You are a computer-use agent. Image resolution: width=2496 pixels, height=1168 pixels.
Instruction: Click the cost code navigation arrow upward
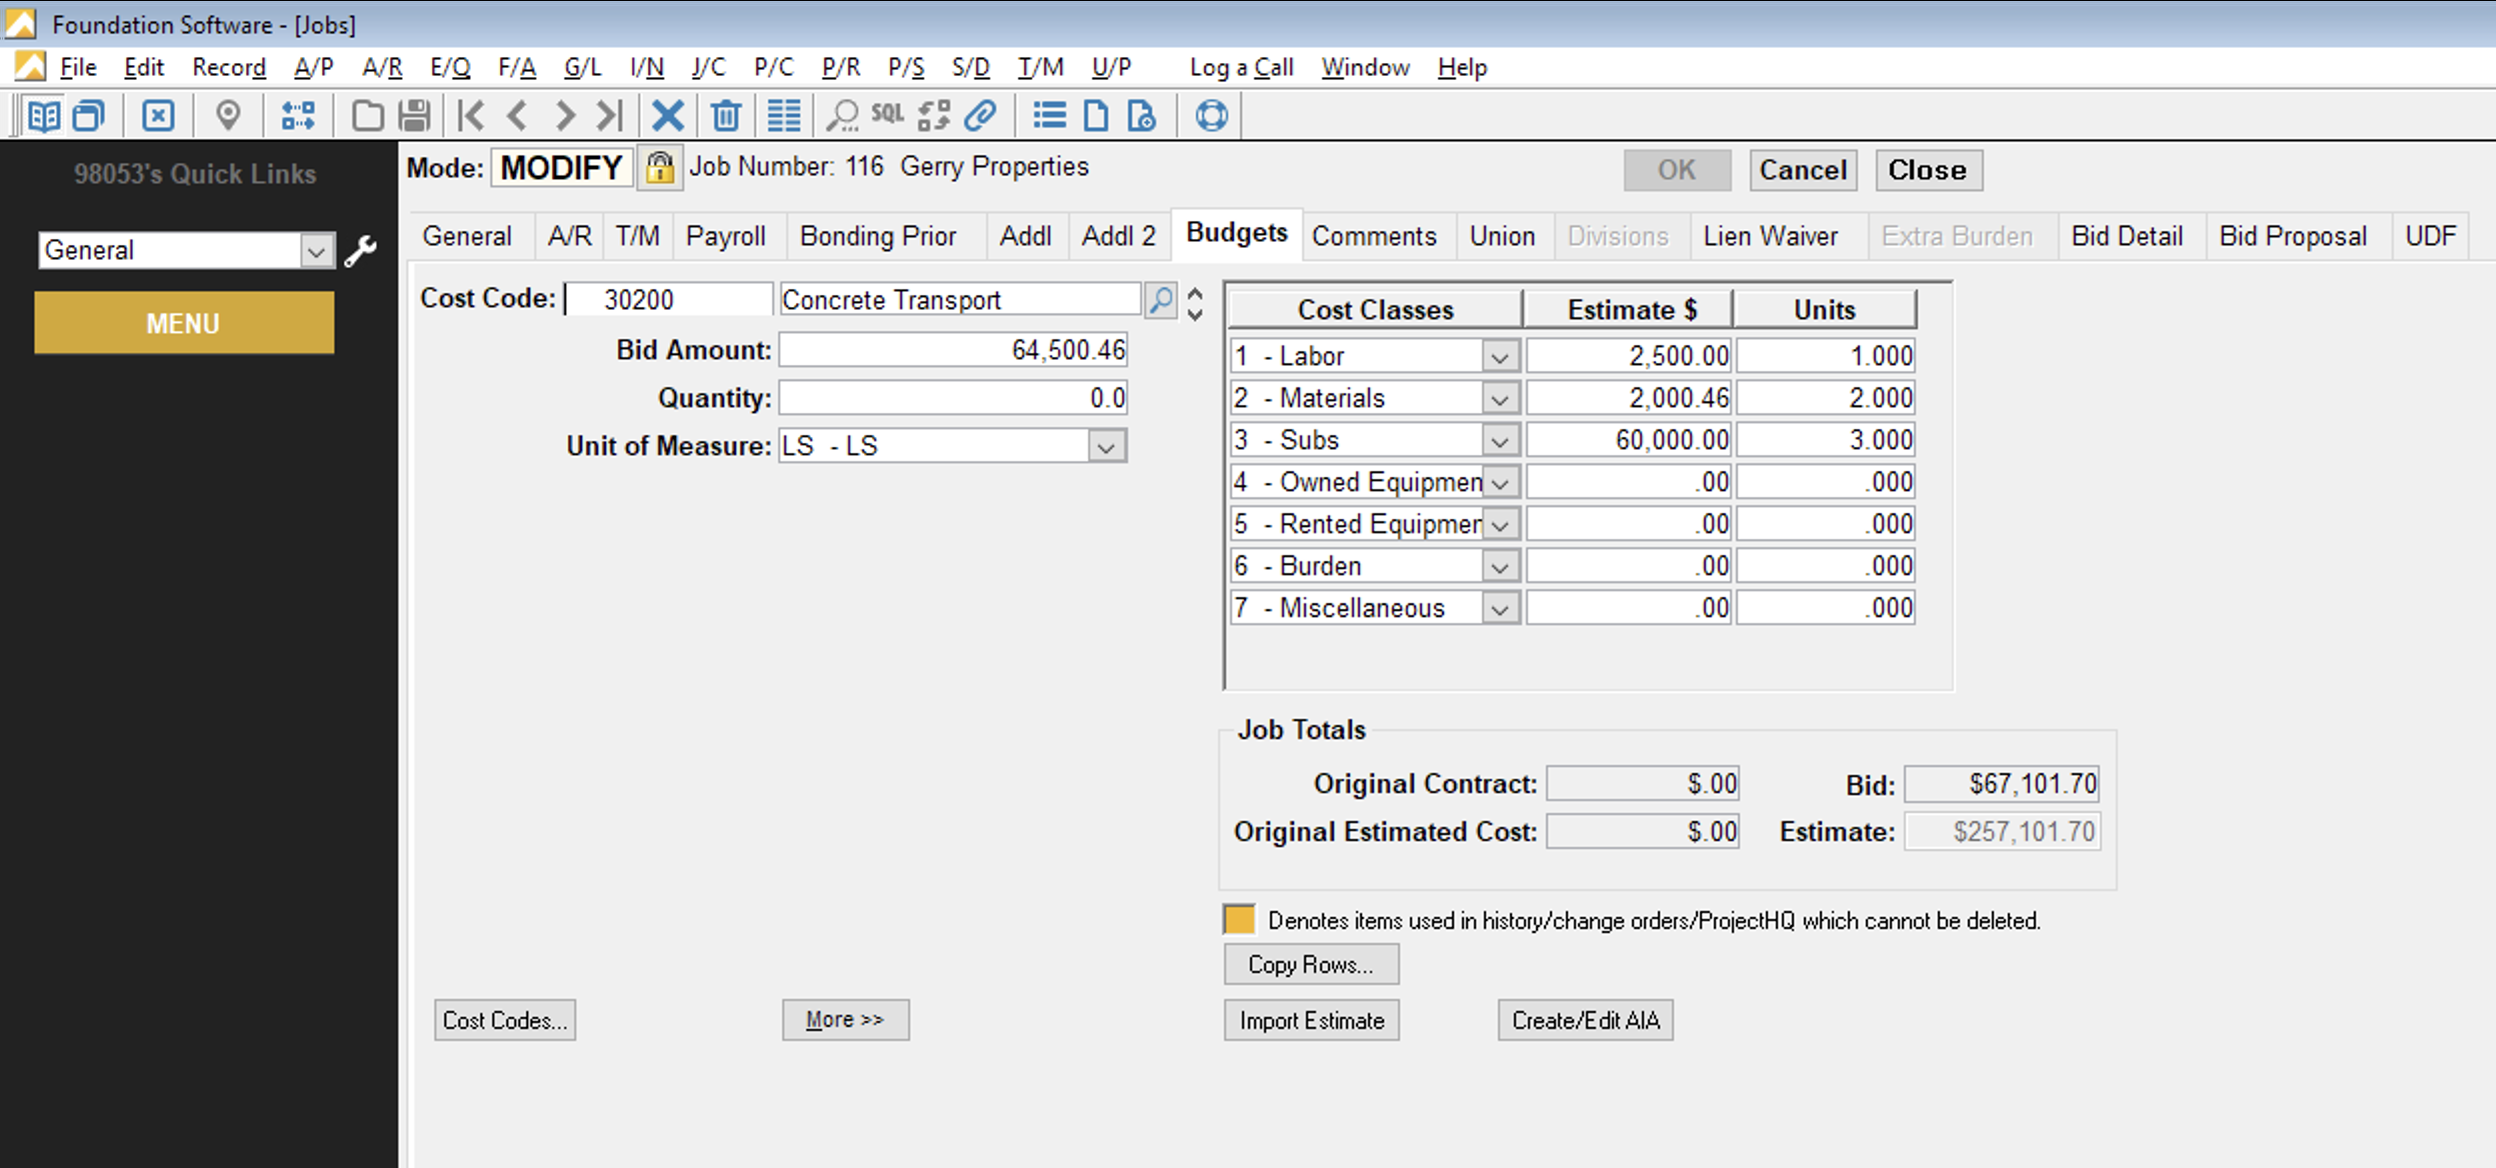click(x=1195, y=294)
